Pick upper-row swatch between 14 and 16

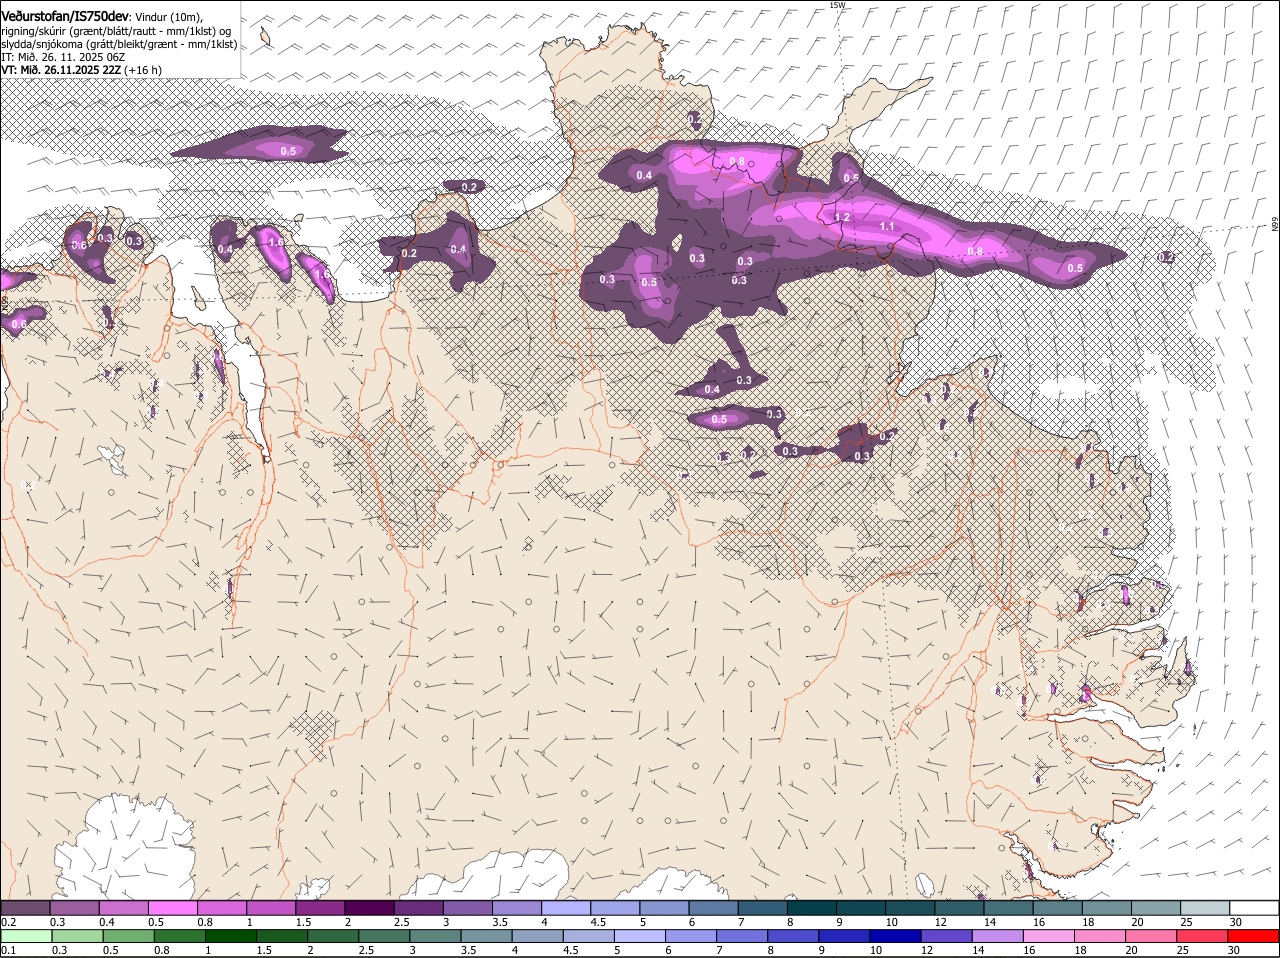click(x=1008, y=907)
